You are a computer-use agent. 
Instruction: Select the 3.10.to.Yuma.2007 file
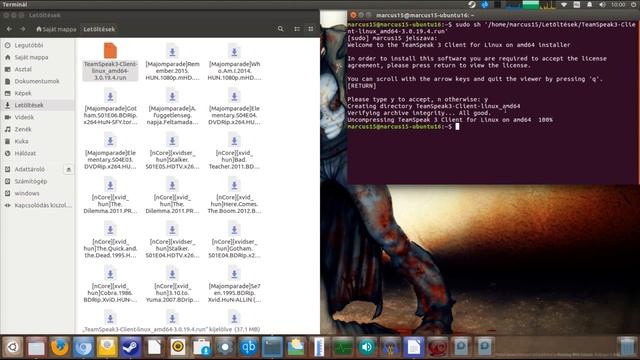click(172, 285)
